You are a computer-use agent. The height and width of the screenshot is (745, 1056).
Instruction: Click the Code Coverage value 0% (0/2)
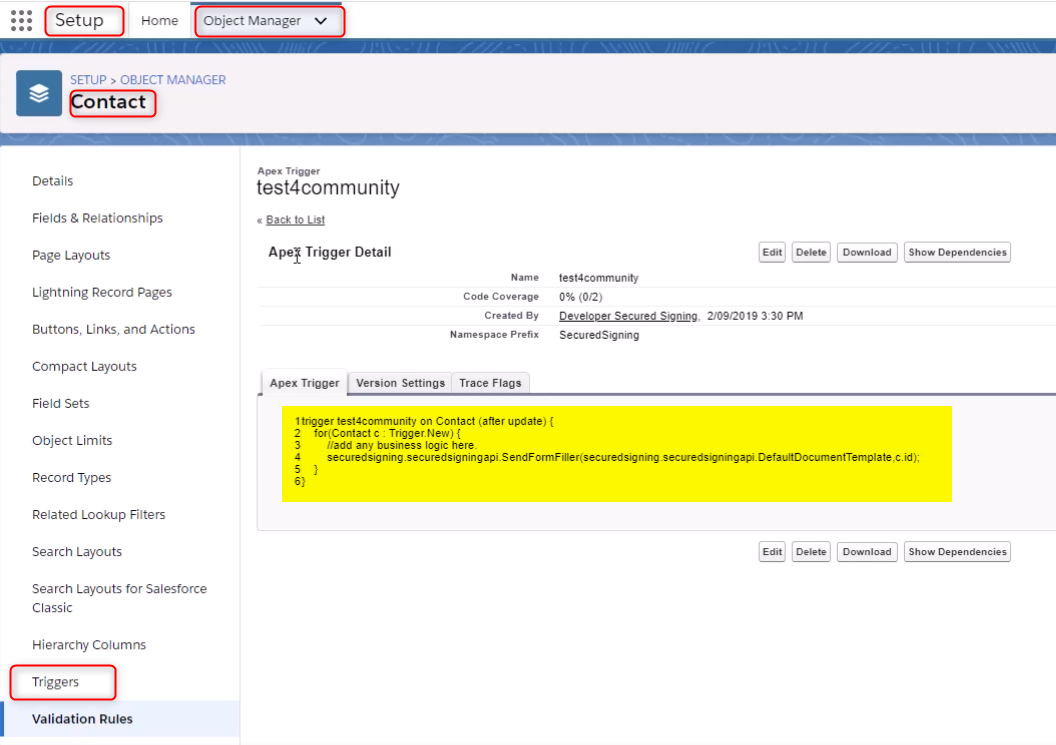[581, 296]
